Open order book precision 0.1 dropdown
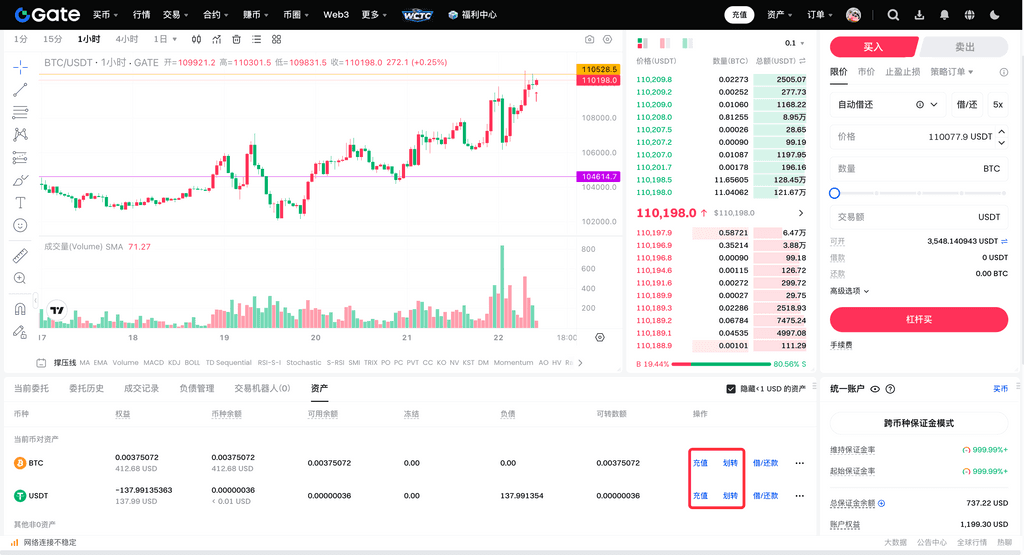Image resolution: width=1024 pixels, height=555 pixels. pyautogui.click(x=796, y=43)
